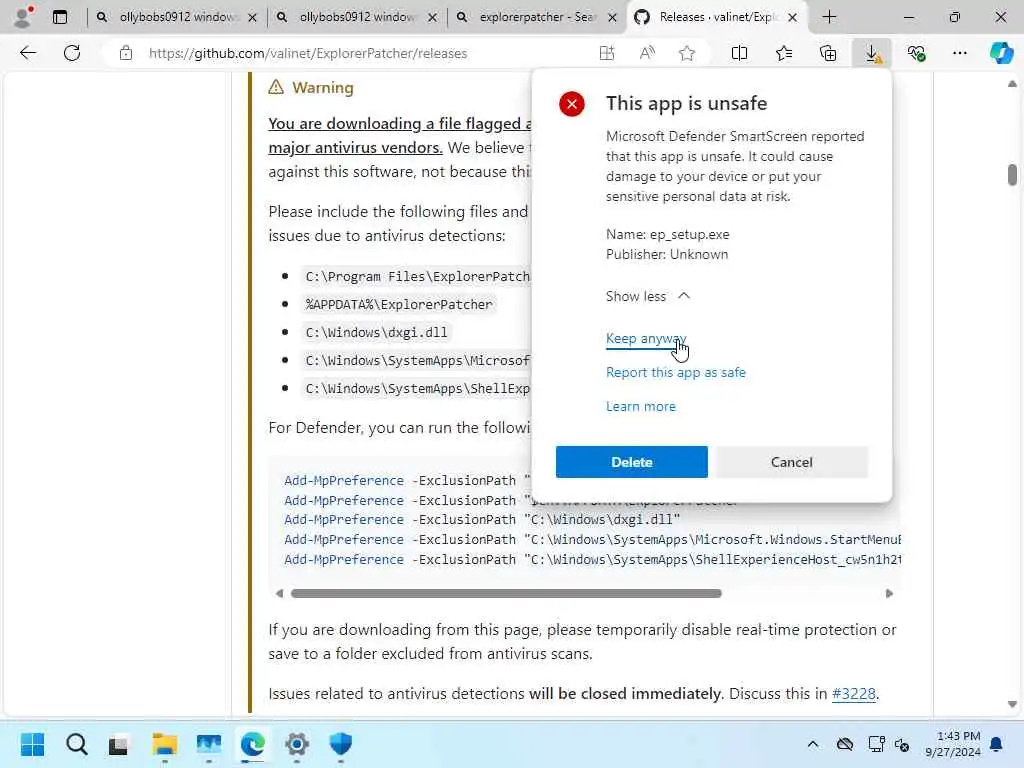Click the OneDrive cloud tray icon
Image resolution: width=1024 pixels, height=768 pixels.
coord(844,744)
